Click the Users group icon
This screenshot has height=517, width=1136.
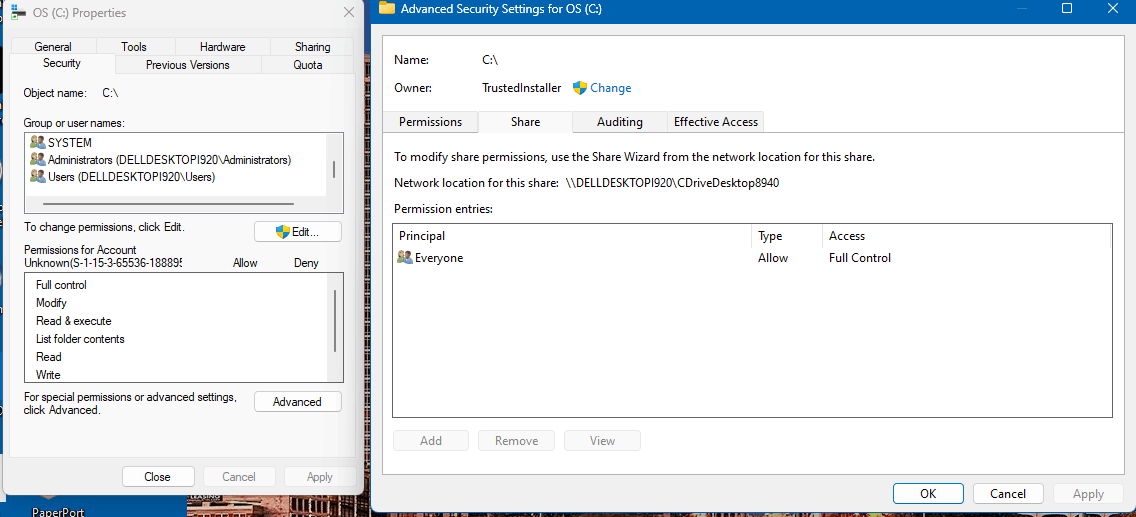tap(37, 176)
